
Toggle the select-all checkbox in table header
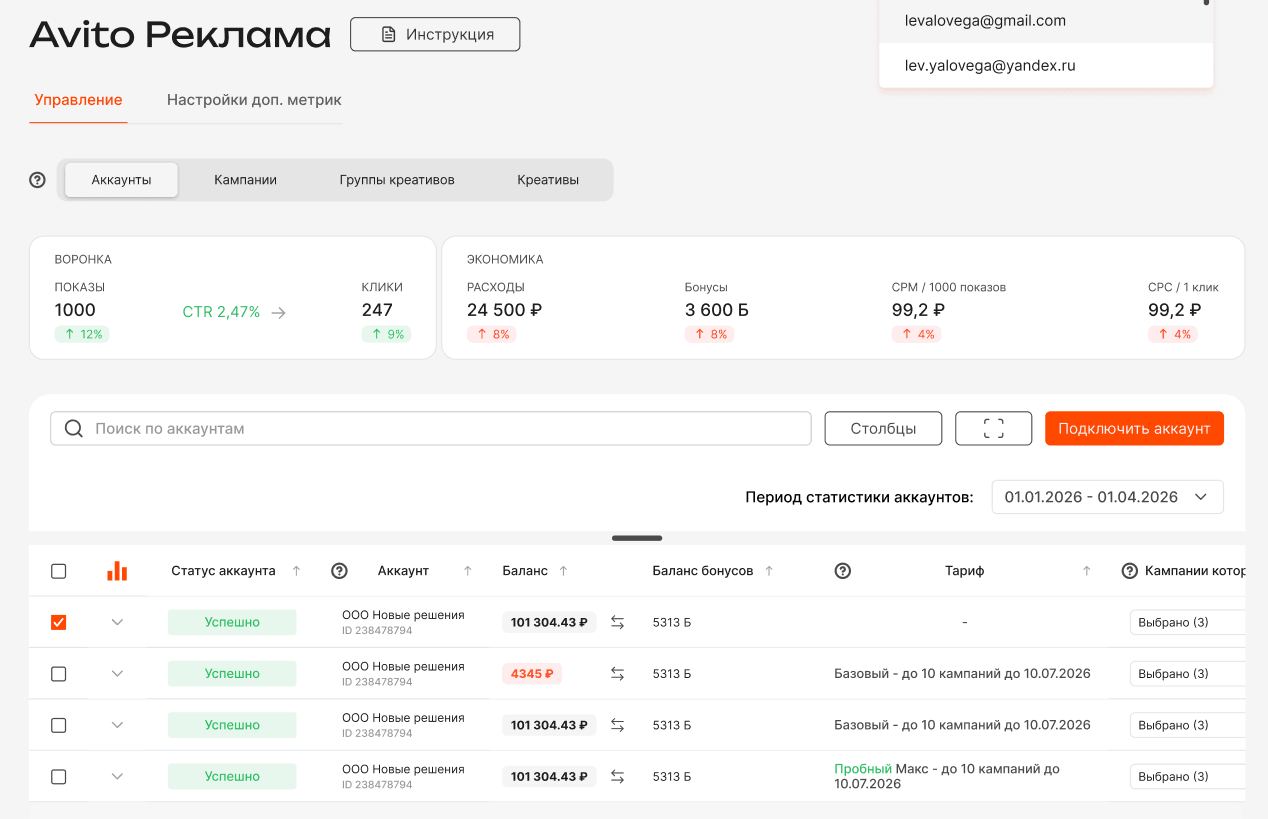click(59, 571)
